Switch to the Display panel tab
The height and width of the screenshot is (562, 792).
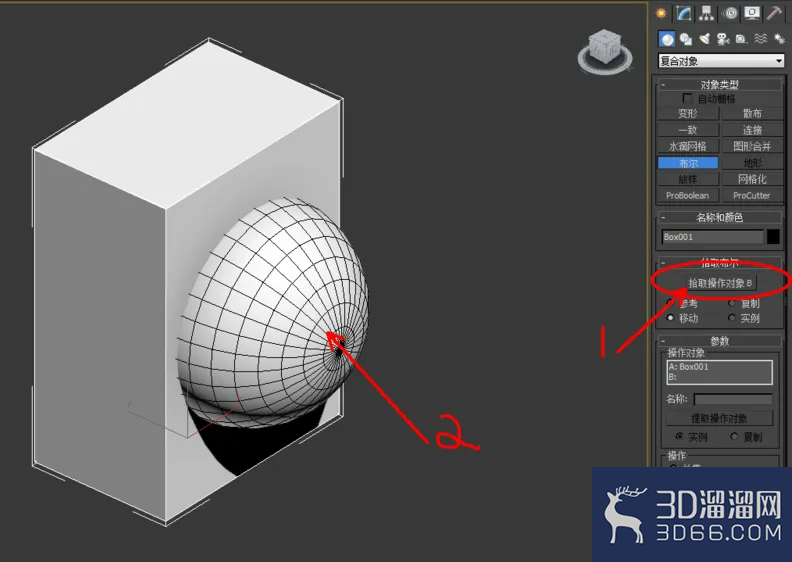coord(752,13)
